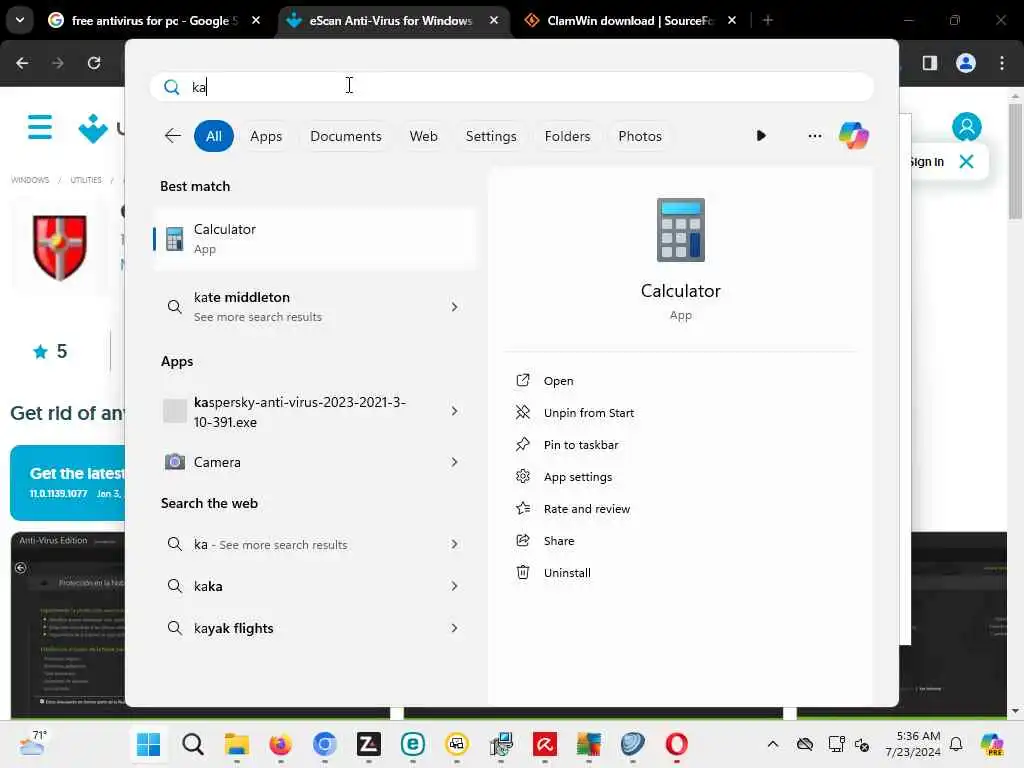Open weather widget on taskbar

pyautogui.click(x=33, y=743)
